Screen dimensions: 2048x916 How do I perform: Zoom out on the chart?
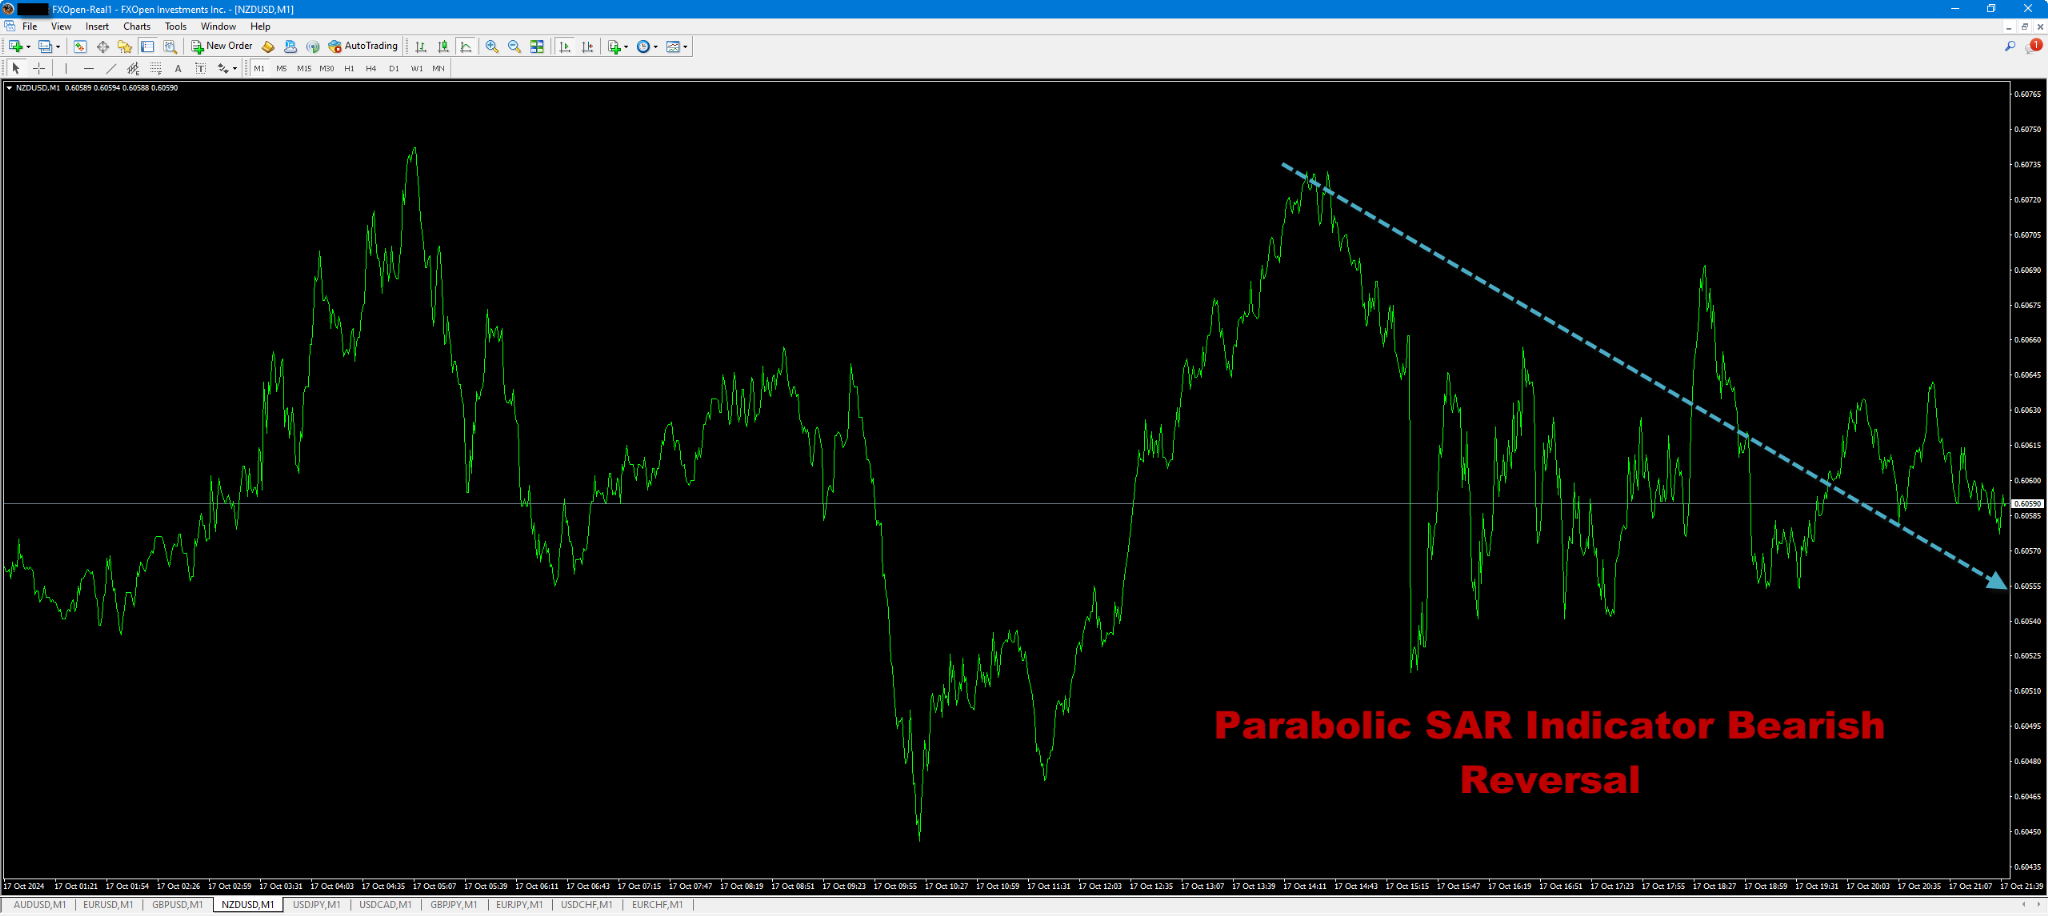[514, 46]
